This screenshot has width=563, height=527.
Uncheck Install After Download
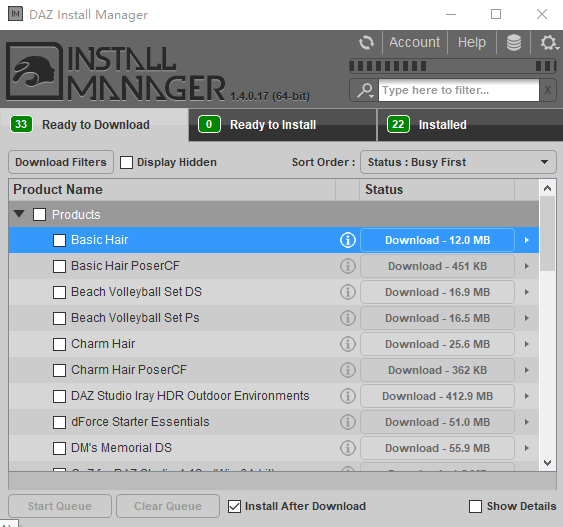[x=234, y=507]
